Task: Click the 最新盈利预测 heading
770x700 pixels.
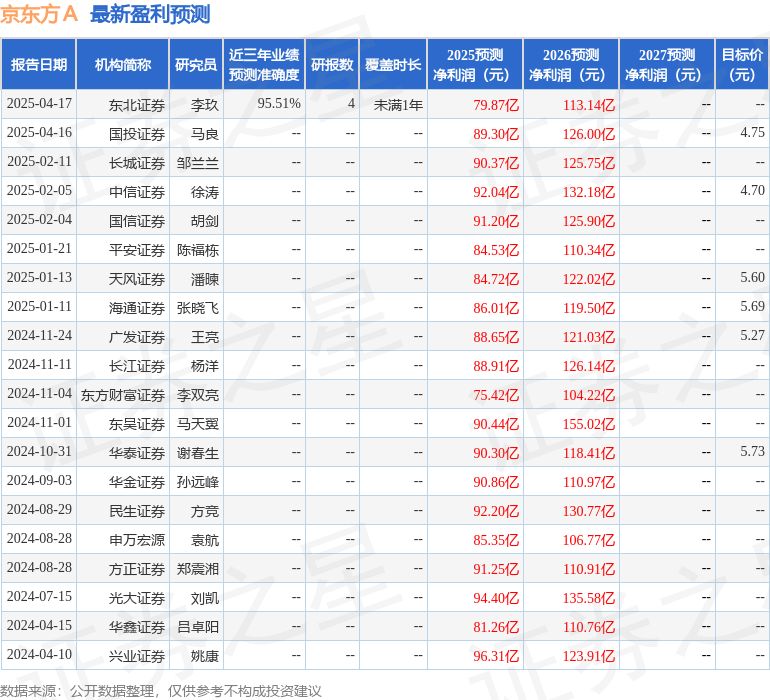Action: tap(150, 14)
